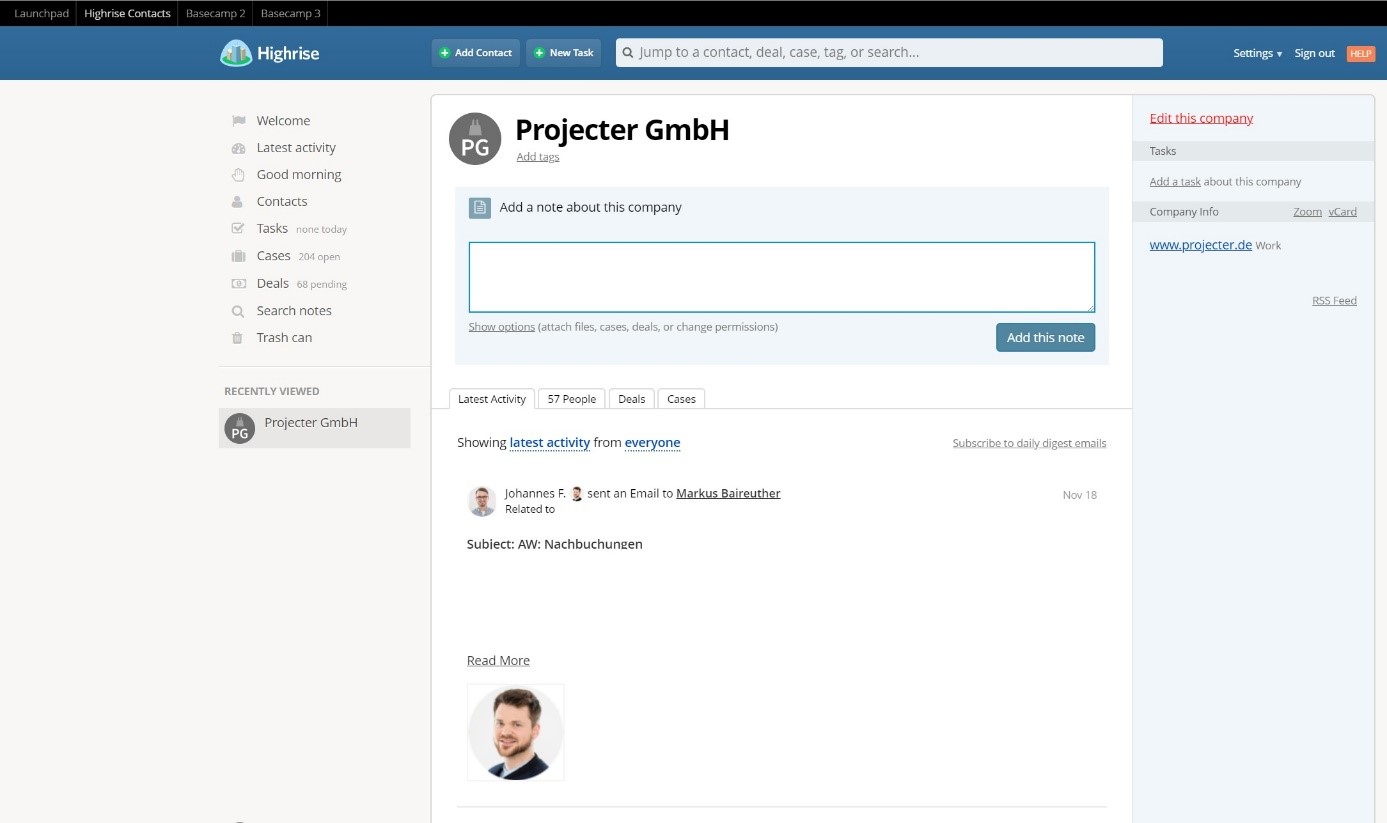Expand the email with Read More
This screenshot has height=823, width=1387.
498,661
